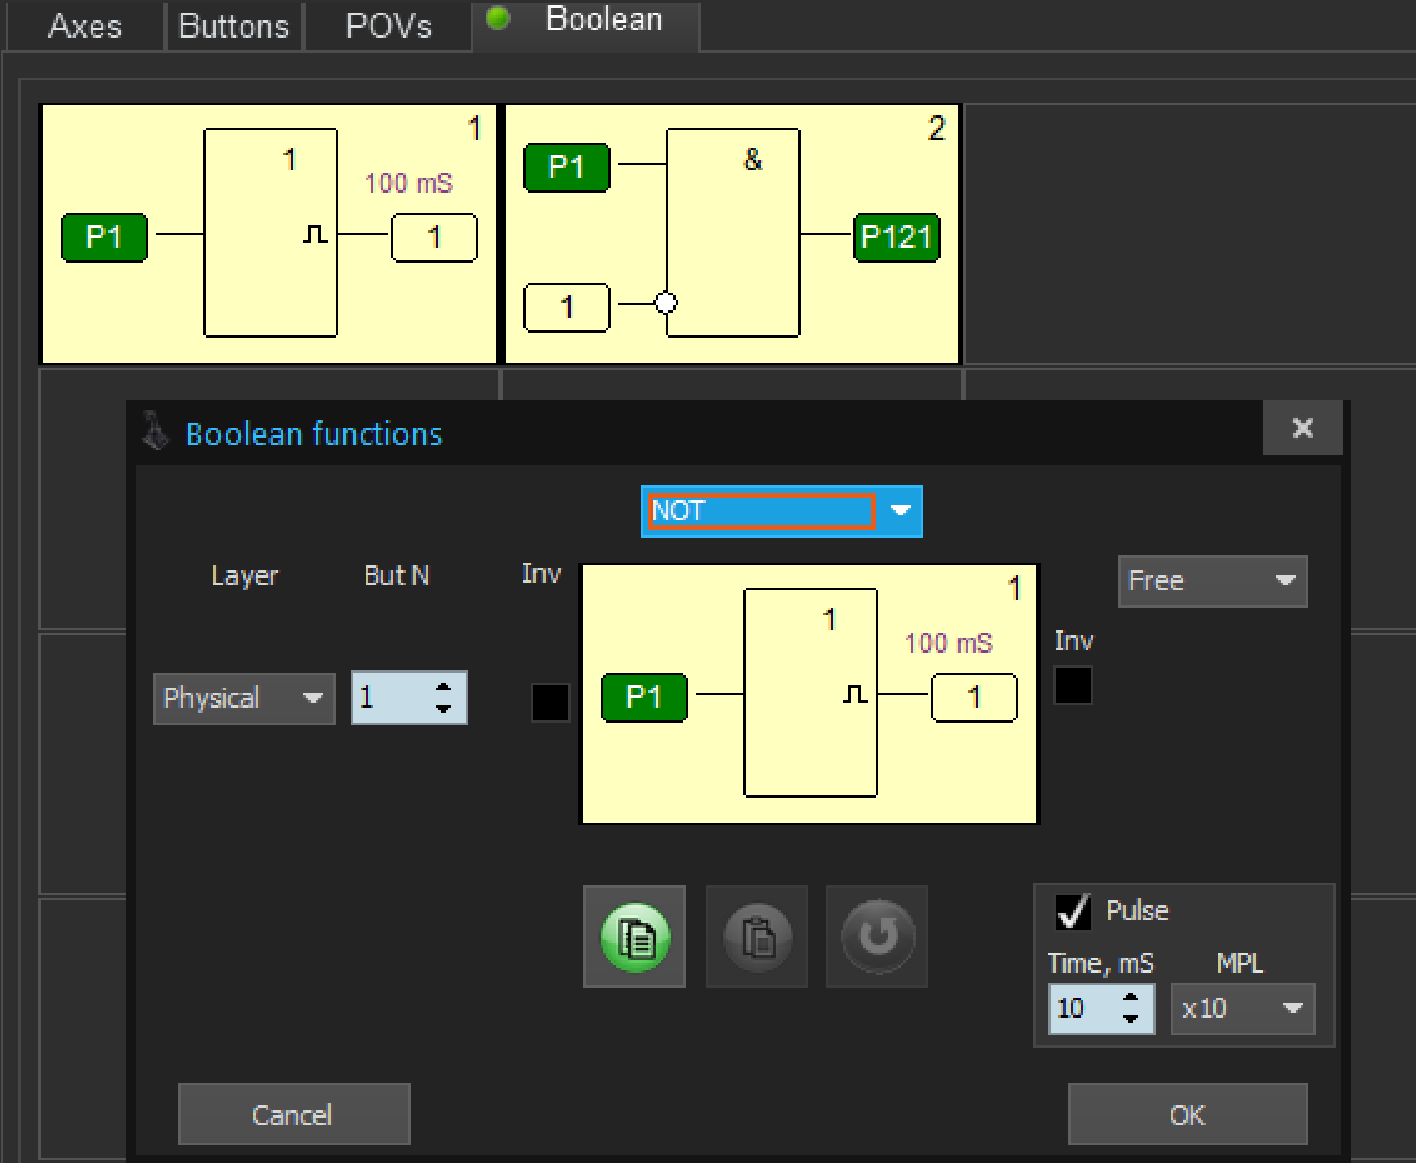This screenshot has width=1416, height=1163.
Task: Click the pulse output box in dialog preview
Action: (973, 697)
